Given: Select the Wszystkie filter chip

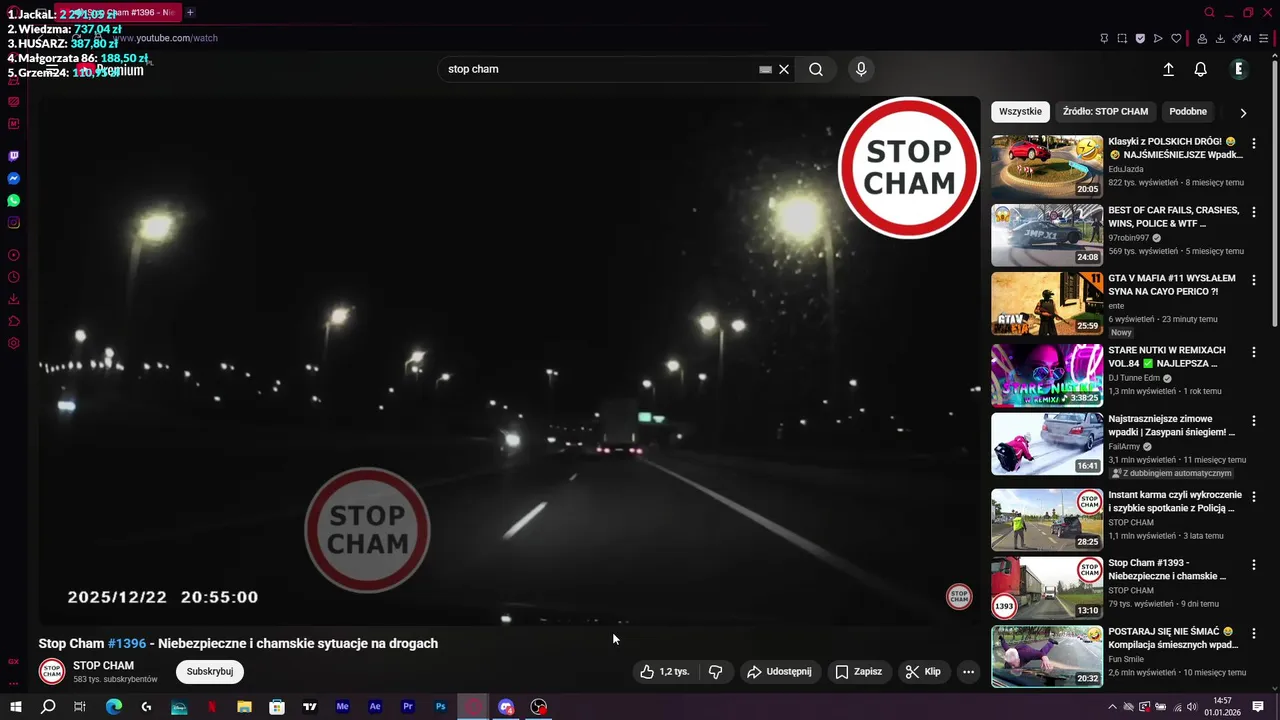Looking at the screenshot, I should click(x=1020, y=111).
